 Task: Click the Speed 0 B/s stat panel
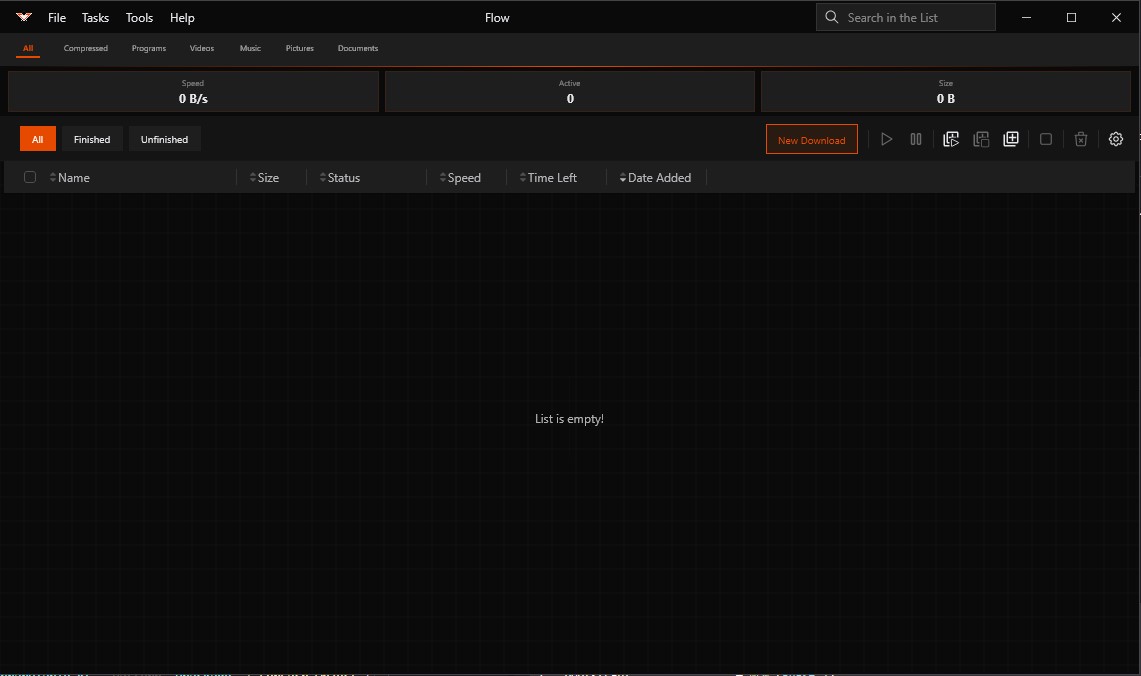[x=193, y=91]
